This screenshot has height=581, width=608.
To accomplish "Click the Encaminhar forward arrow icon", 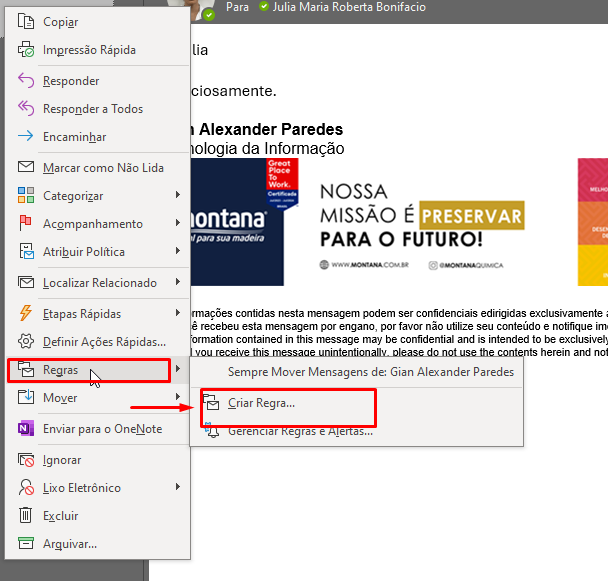I will point(25,137).
